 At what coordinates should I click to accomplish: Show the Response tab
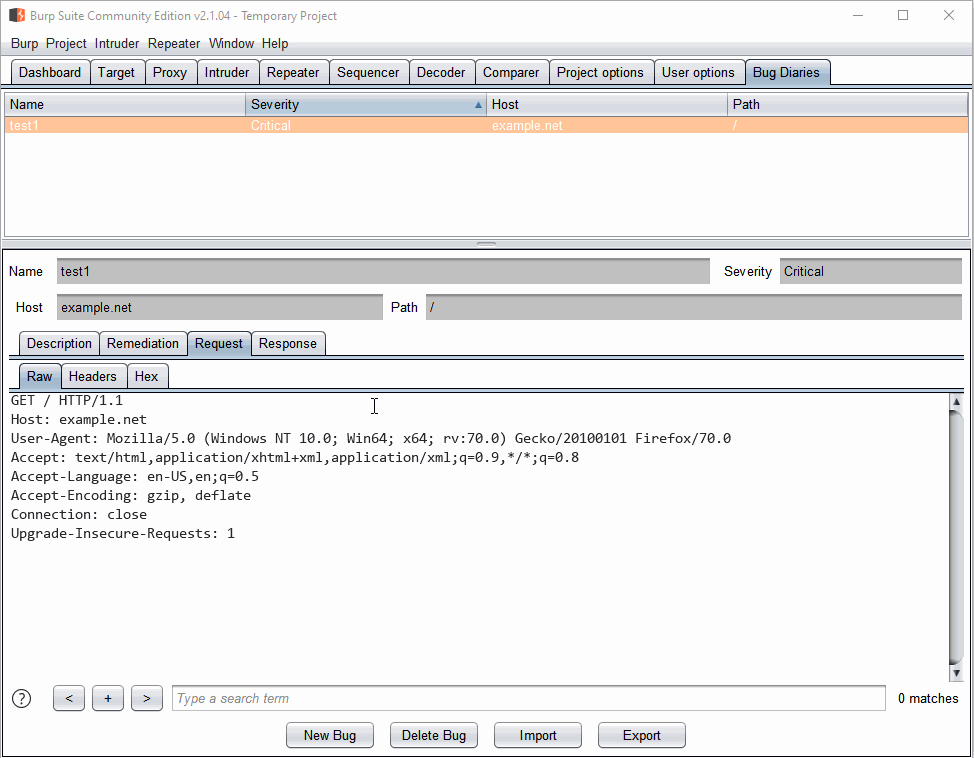288,344
